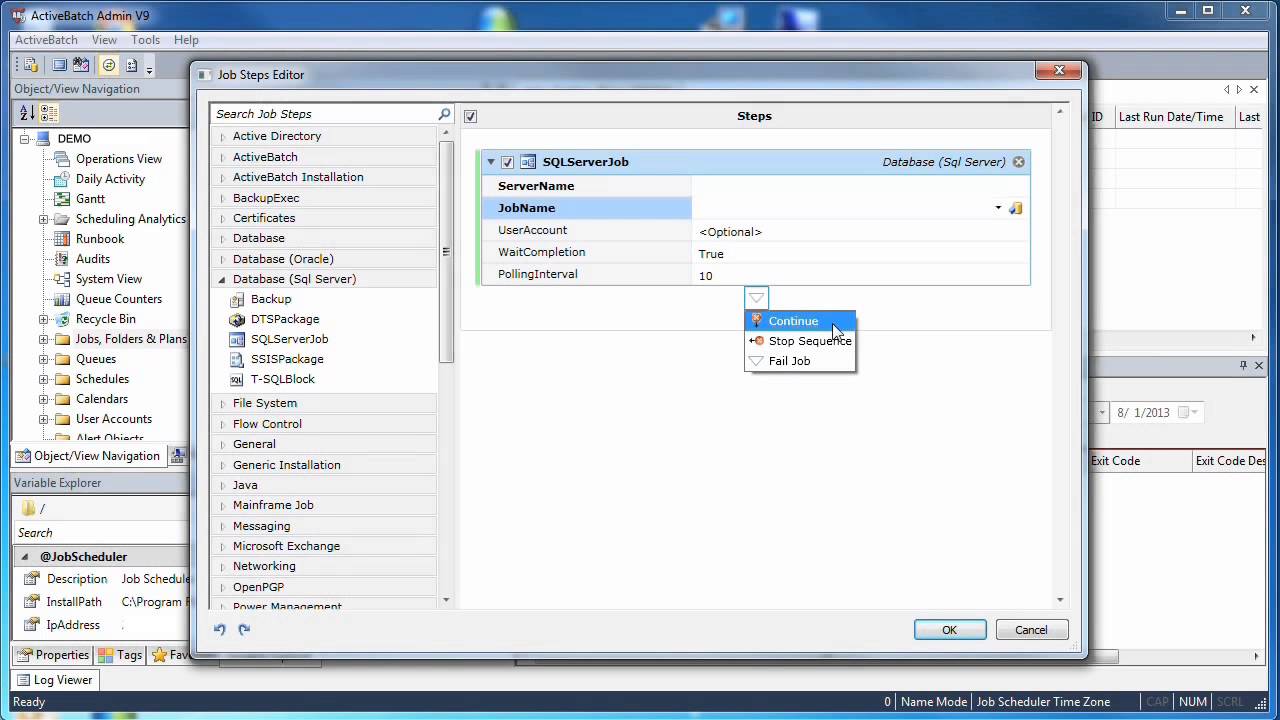Click the SQLServerJob icon in step list

coord(237,339)
